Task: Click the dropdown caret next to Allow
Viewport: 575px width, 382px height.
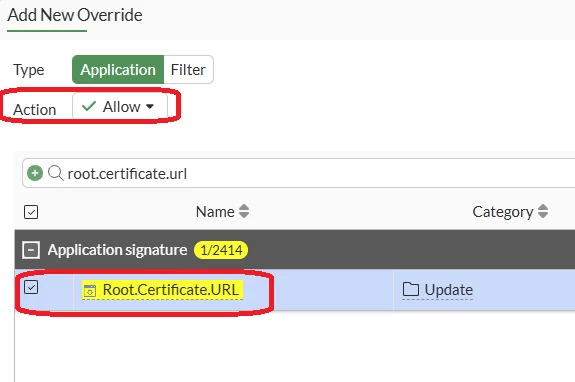Action: click(x=150, y=107)
